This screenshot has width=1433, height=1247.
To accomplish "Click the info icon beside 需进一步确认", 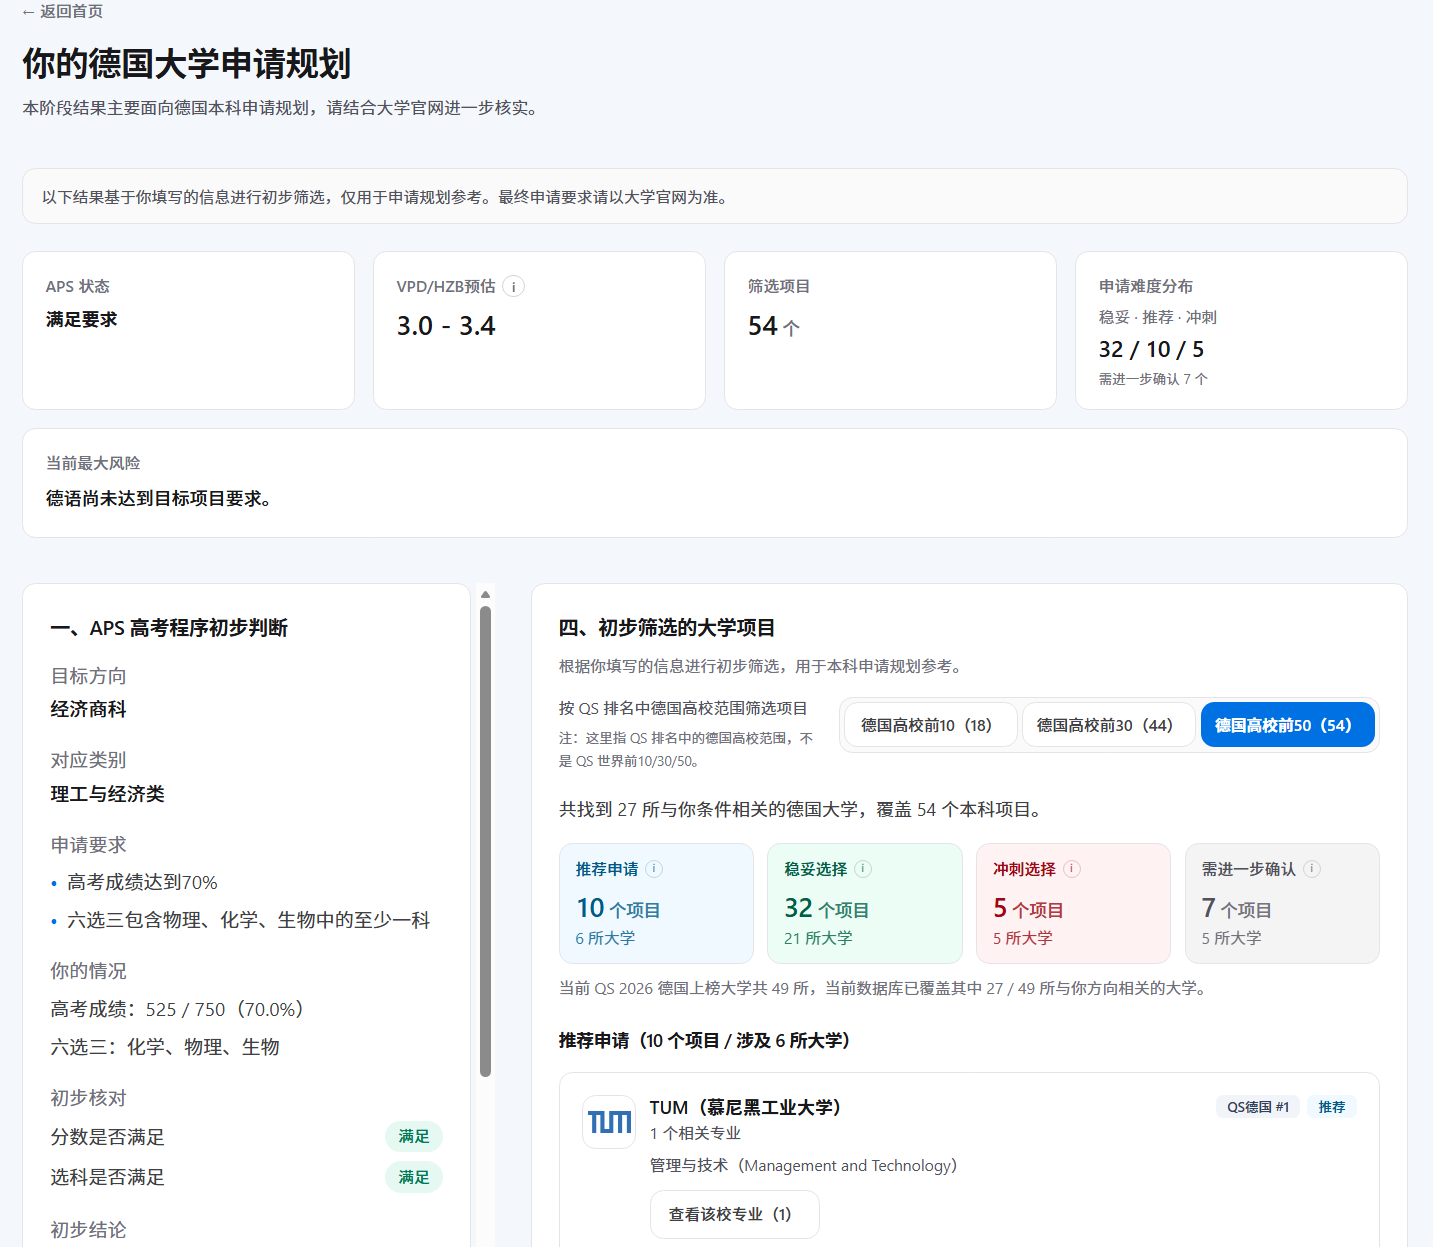I will 1312,869.
